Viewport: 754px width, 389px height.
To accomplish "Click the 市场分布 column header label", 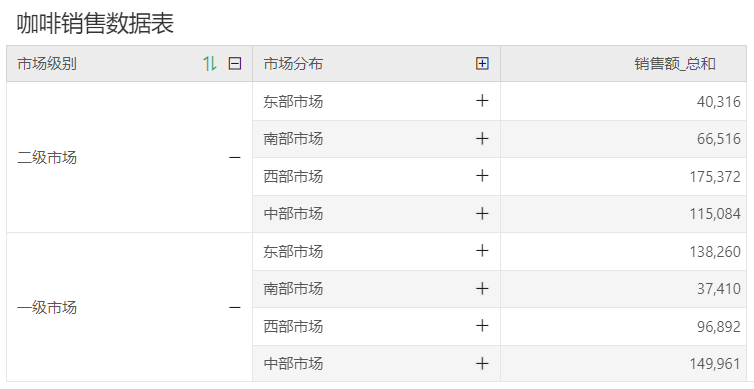I will click(x=293, y=63).
